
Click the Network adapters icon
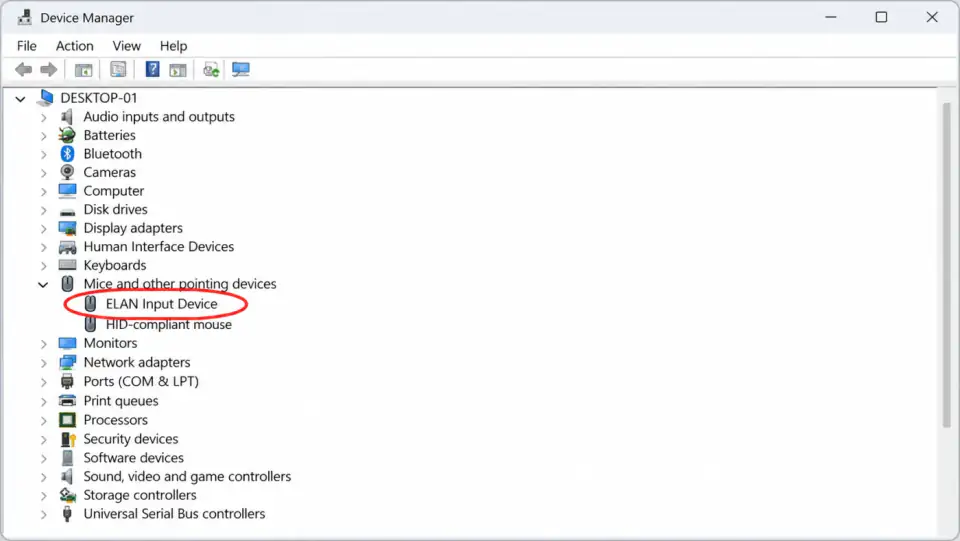[x=67, y=362]
